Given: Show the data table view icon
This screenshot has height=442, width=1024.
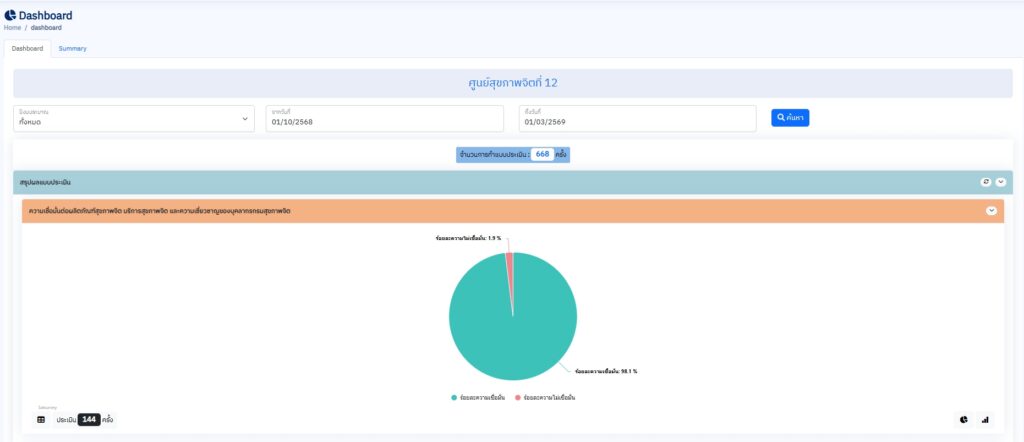Looking at the screenshot, I should [x=41, y=420].
